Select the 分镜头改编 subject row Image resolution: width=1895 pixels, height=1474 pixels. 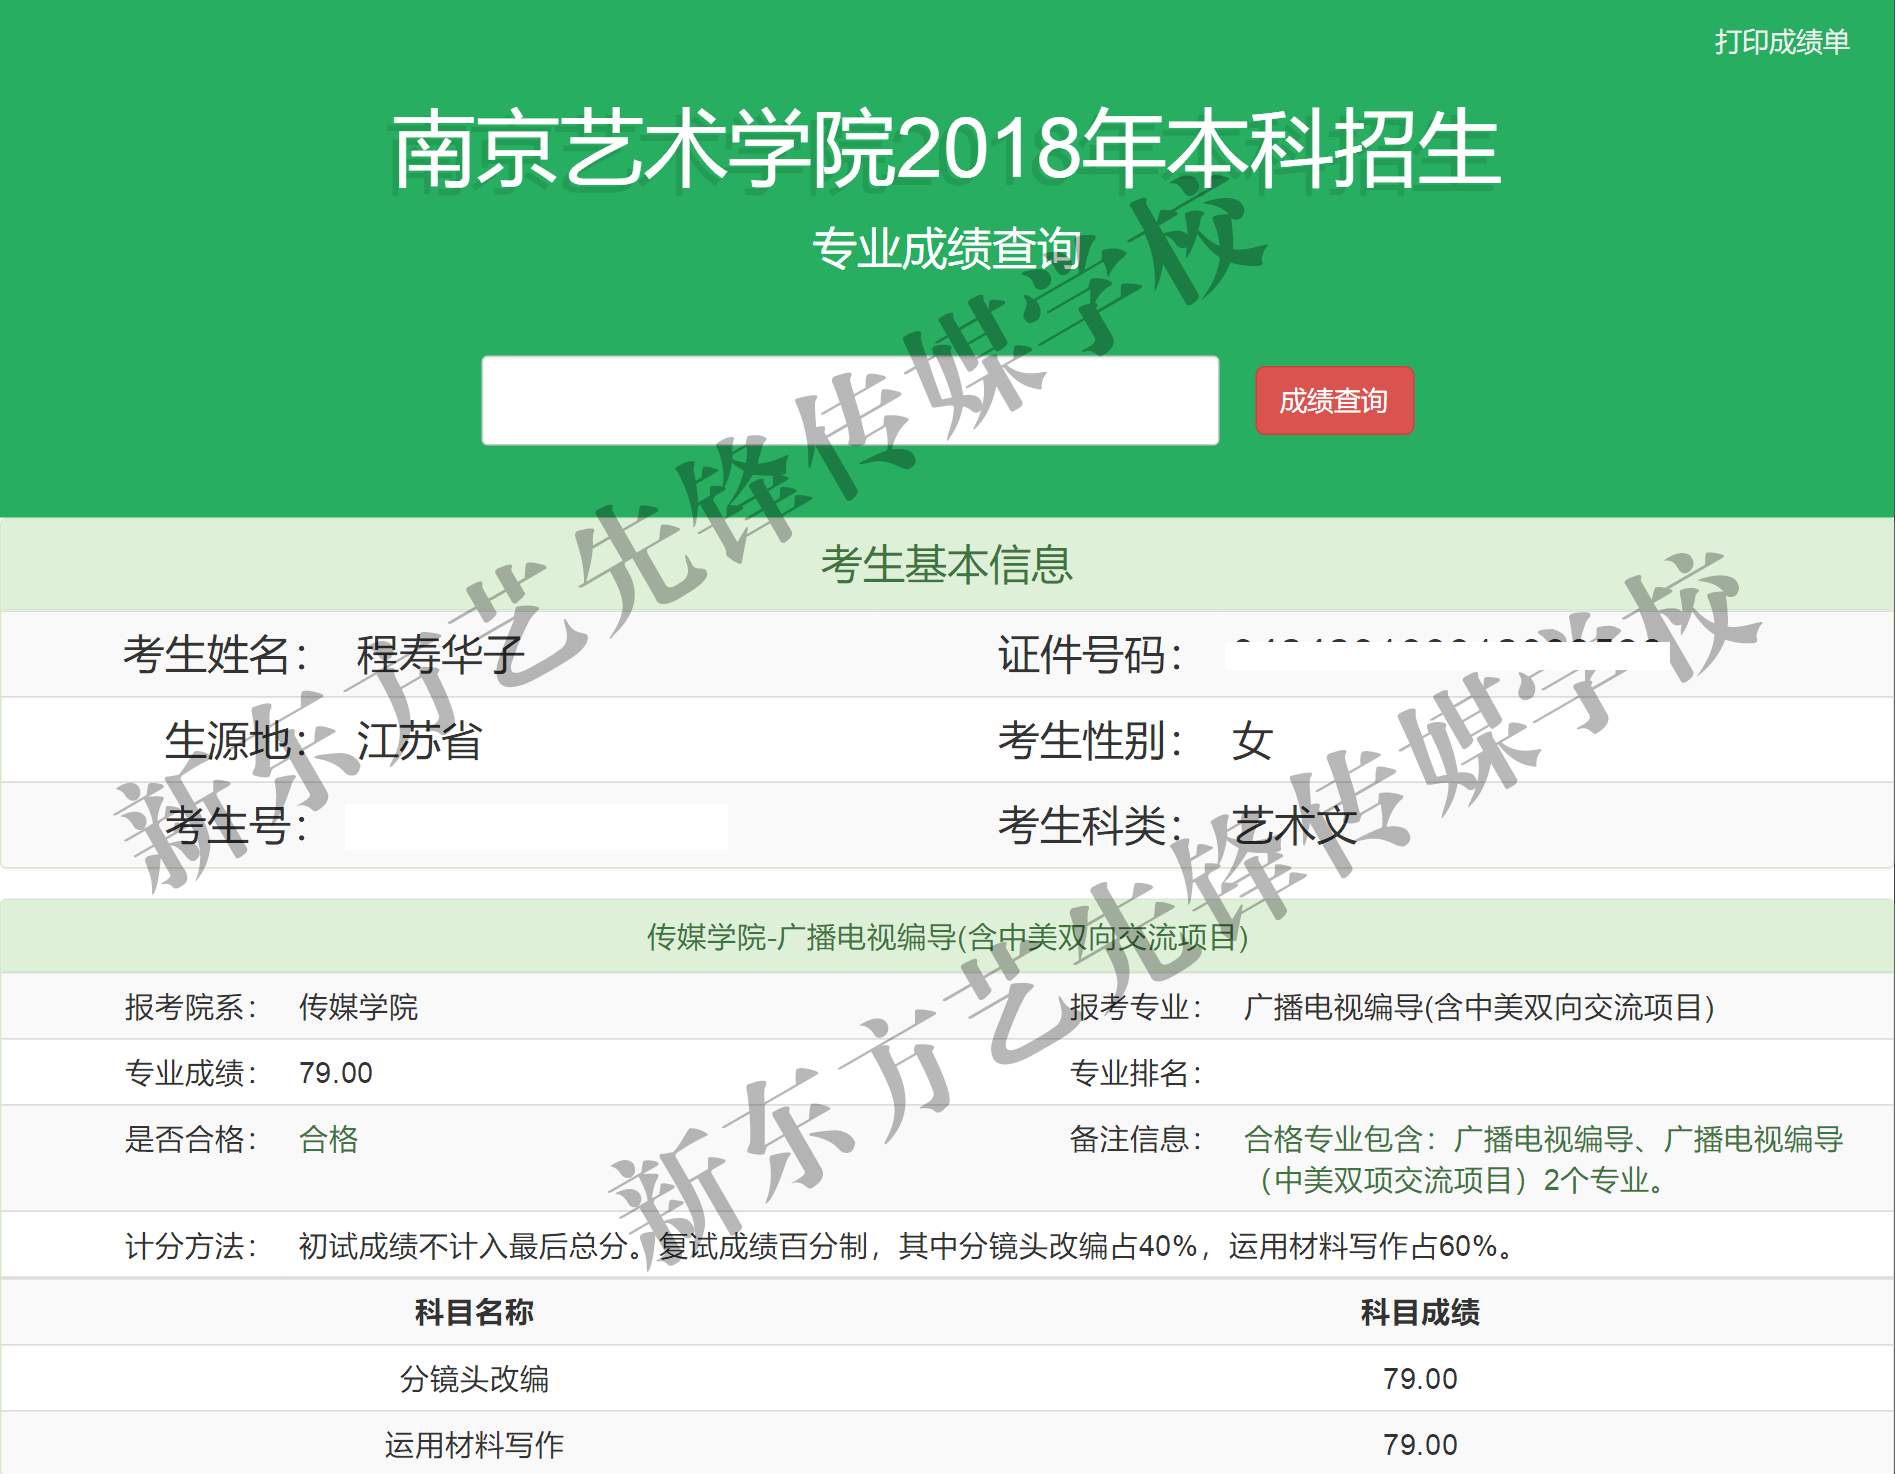point(947,1378)
